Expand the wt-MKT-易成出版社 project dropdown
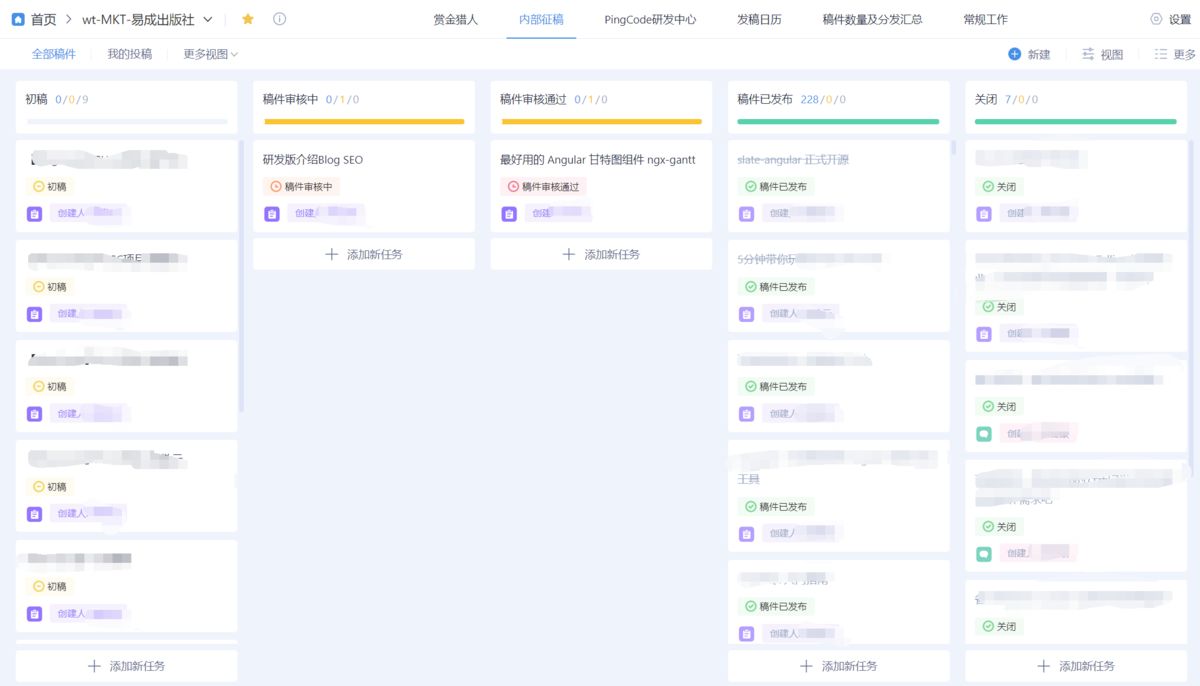The image size is (1200, 686). point(208,19)
